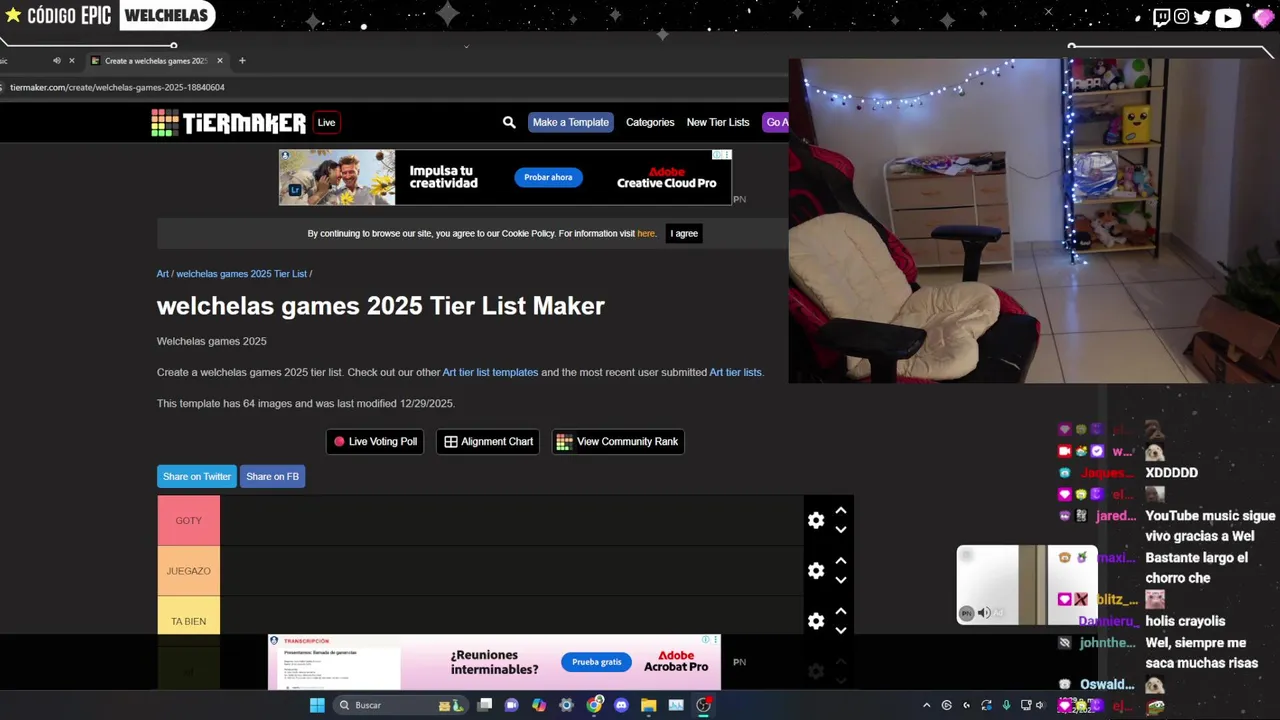This screenshot has height=720, width=1280.
Task: Click the microphone tray icon
Action: 1006,705
